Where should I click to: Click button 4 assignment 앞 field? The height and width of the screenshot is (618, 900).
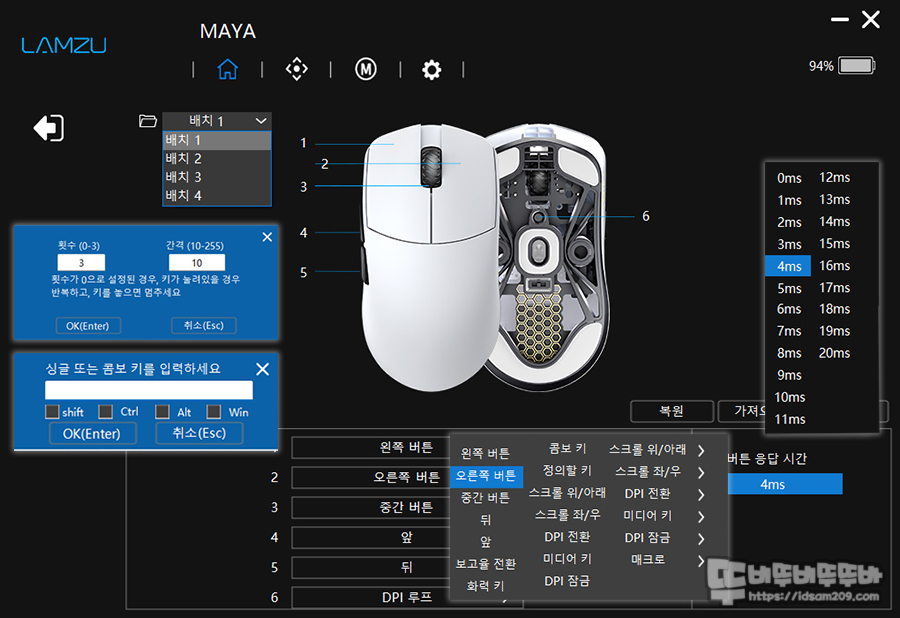(x=371, y=537)
